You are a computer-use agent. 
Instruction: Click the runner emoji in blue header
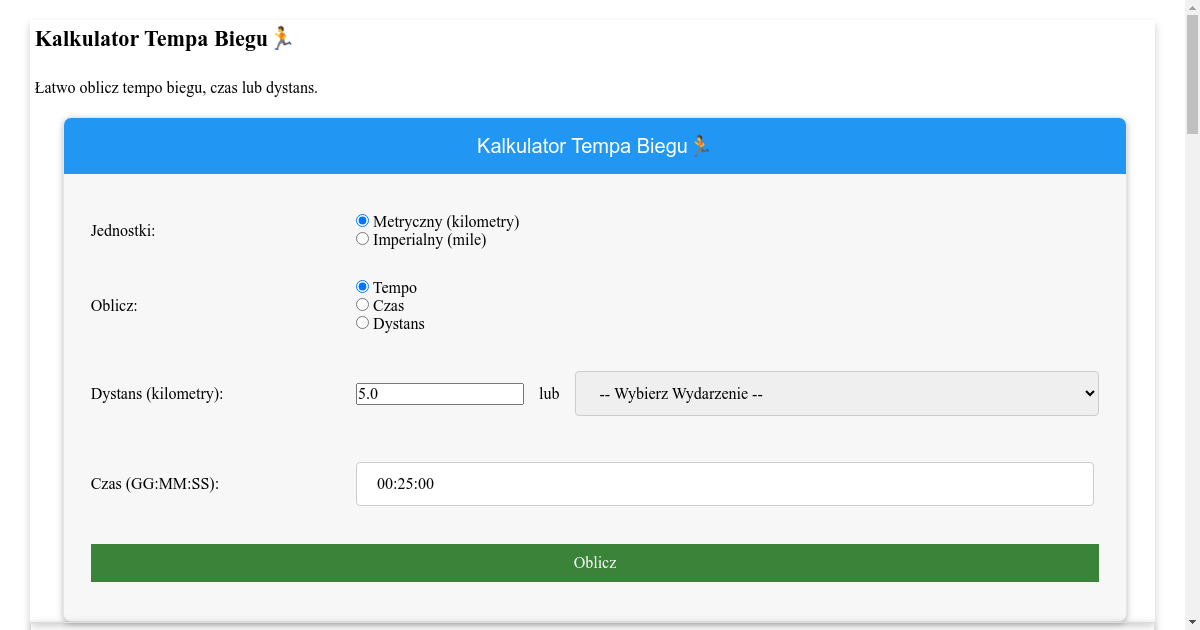point(701,145)
